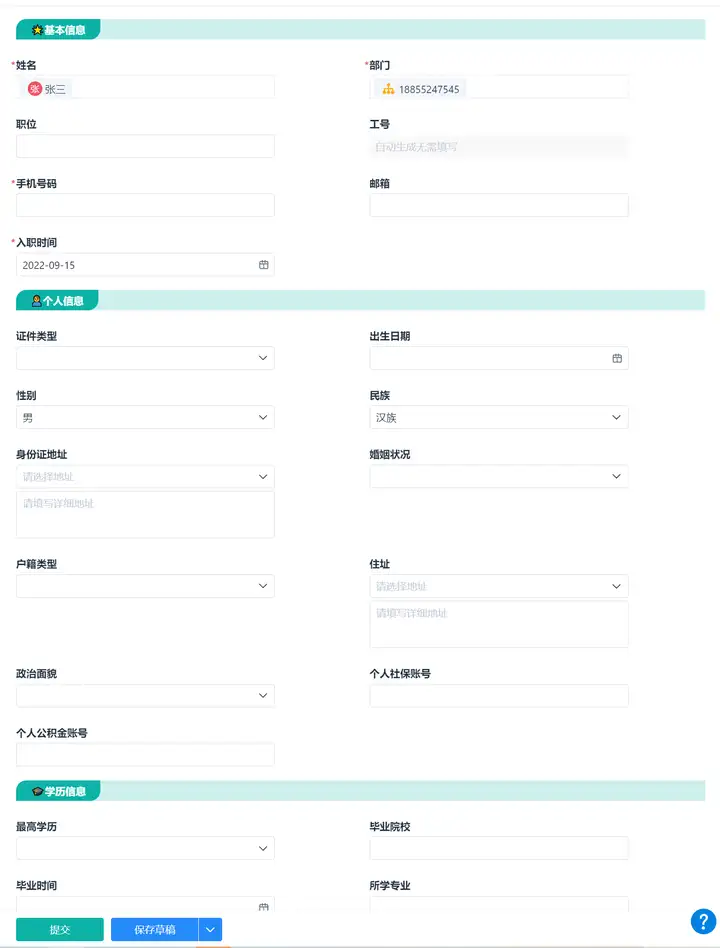Click the 入职时间 date field 2022-09-15
720x948 pixels.
145,265
